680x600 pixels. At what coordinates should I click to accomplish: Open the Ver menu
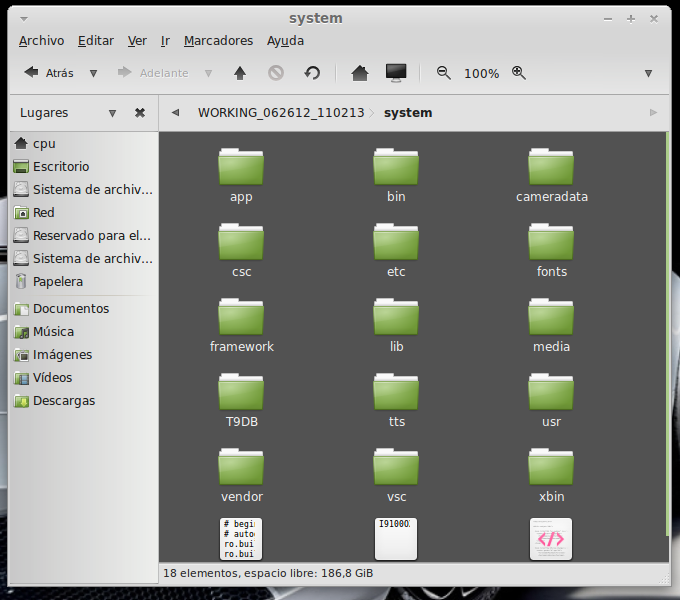coord(137,41)
